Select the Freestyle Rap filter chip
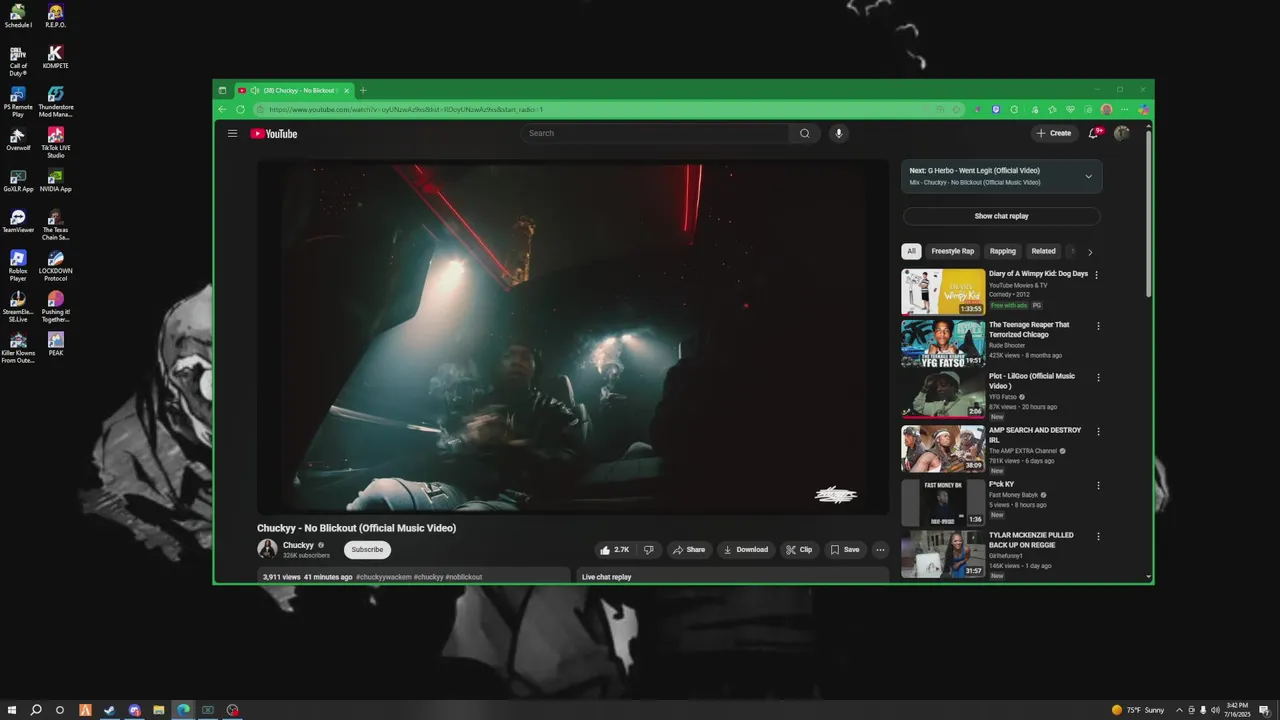The height and width of the screenshot is (720, 1280). 952,252
